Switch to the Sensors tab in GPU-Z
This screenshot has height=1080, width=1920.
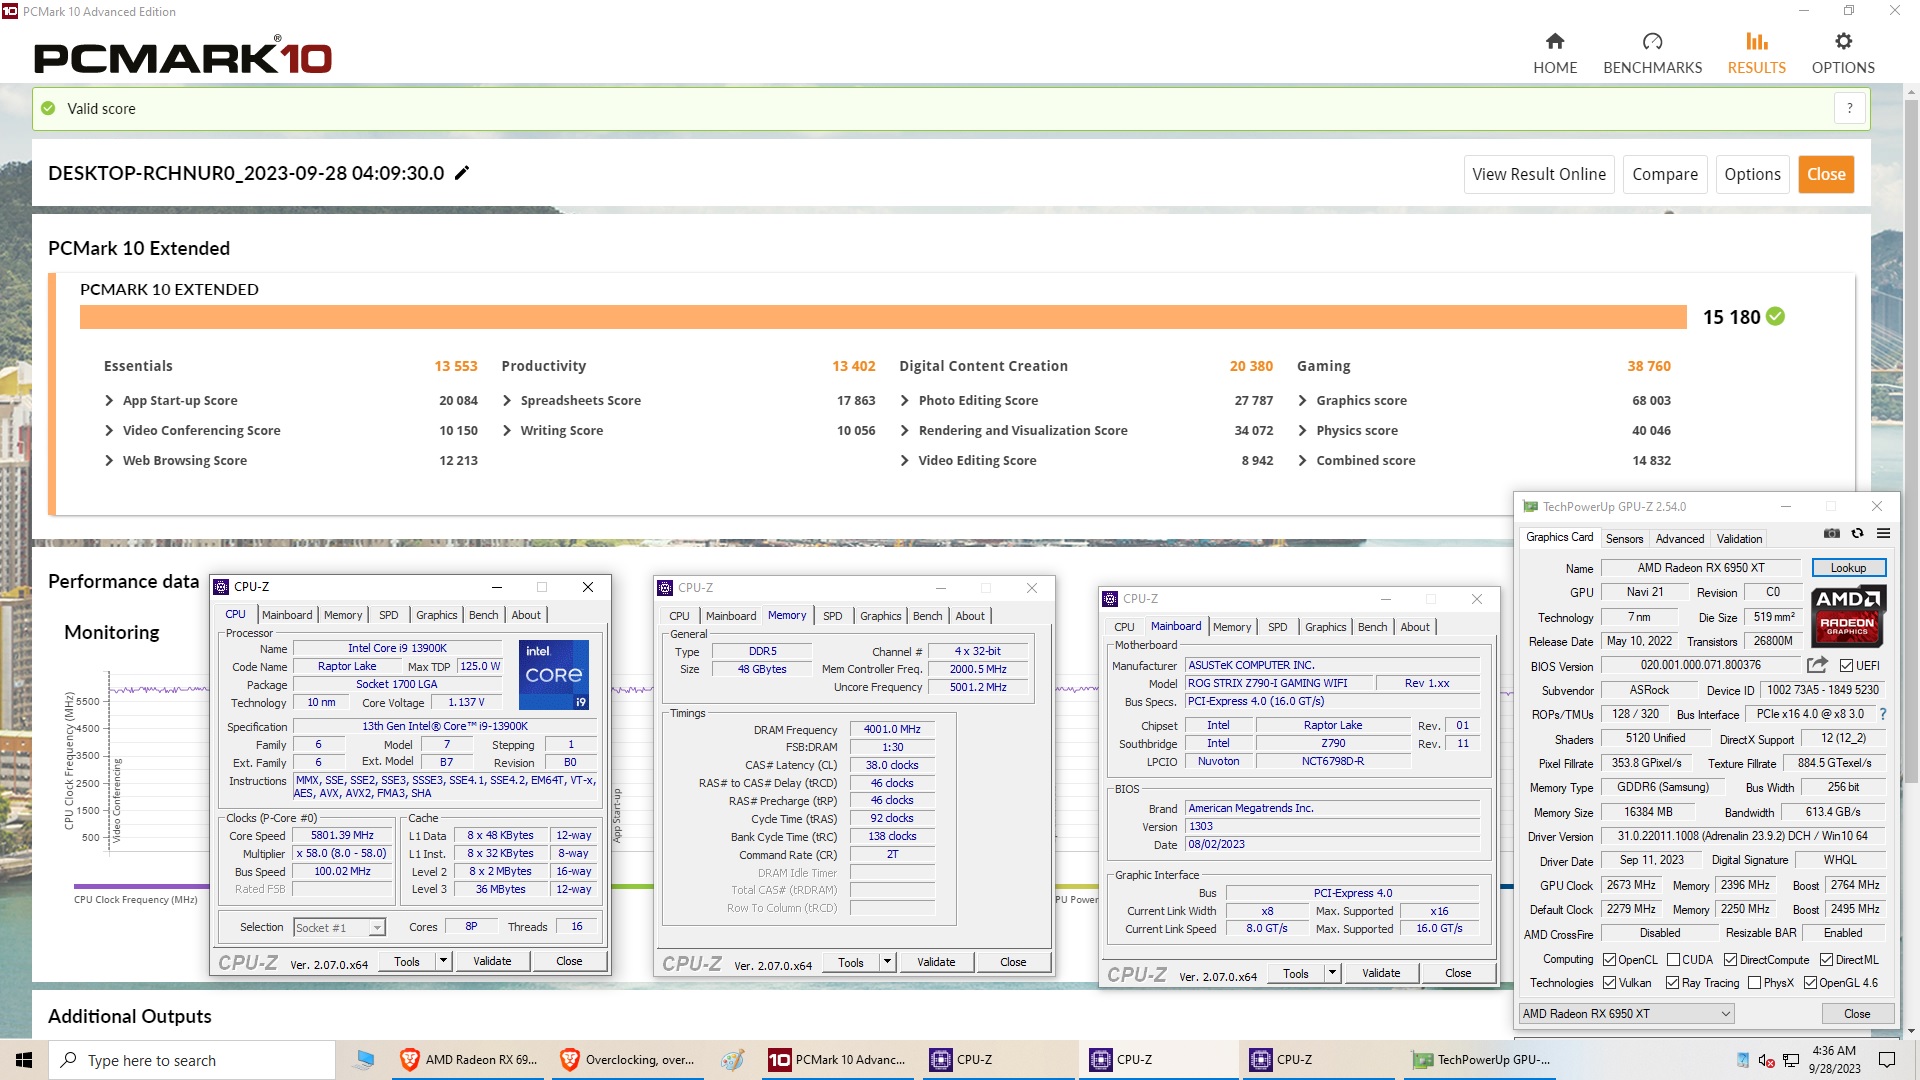click(x=1624, y=539)
